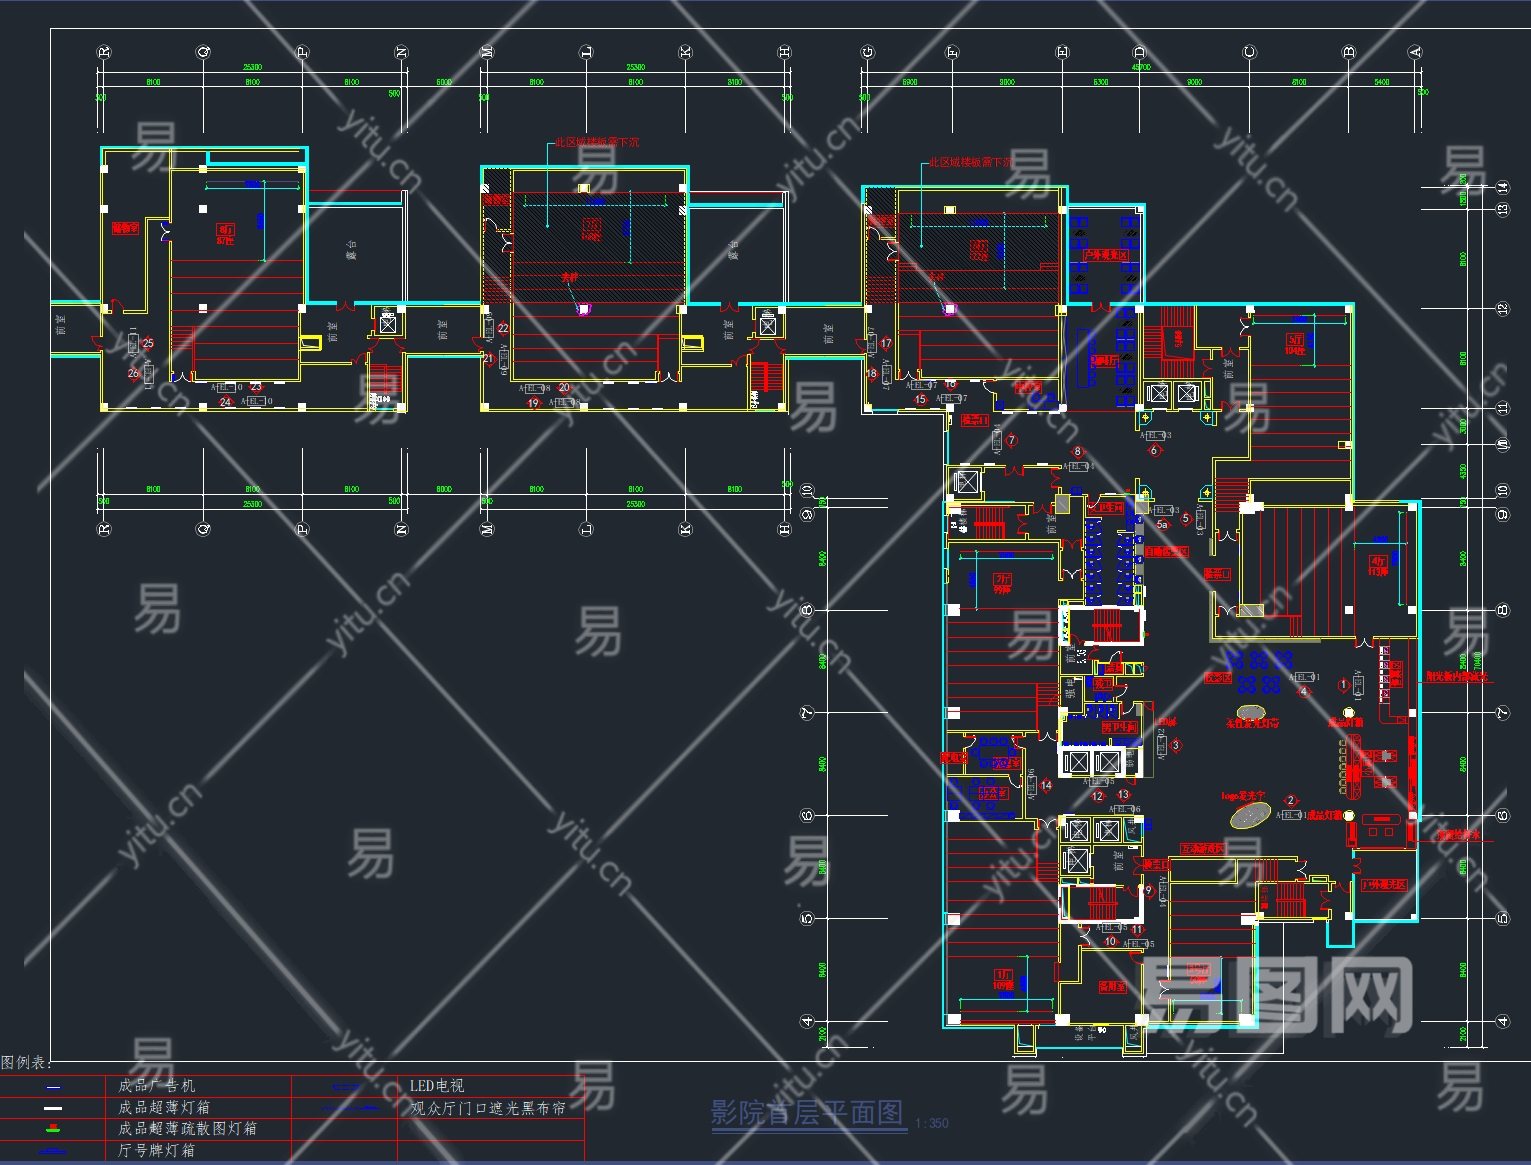The width and height of the screenshot is (1531, 1165).
Task: Pick the red numbered marker 24
Action: tap(226, 402)
